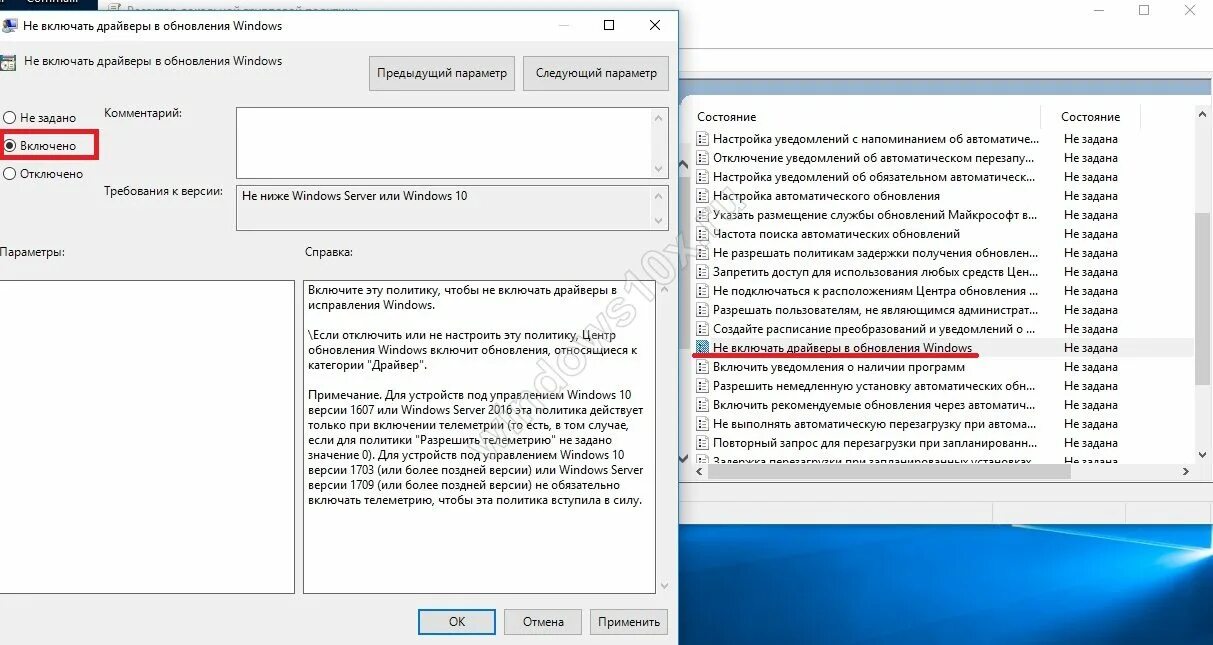The width and height of the screenshot is (1213, 645).
Task: Click the icon of 'Не выполнять автоматическую перезагрузку' row
Action: pos(702,424)
